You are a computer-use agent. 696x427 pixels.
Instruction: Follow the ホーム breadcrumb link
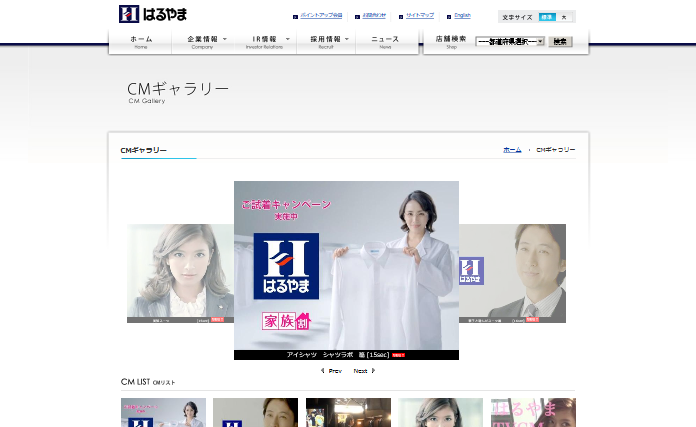(x=512, y=150)
